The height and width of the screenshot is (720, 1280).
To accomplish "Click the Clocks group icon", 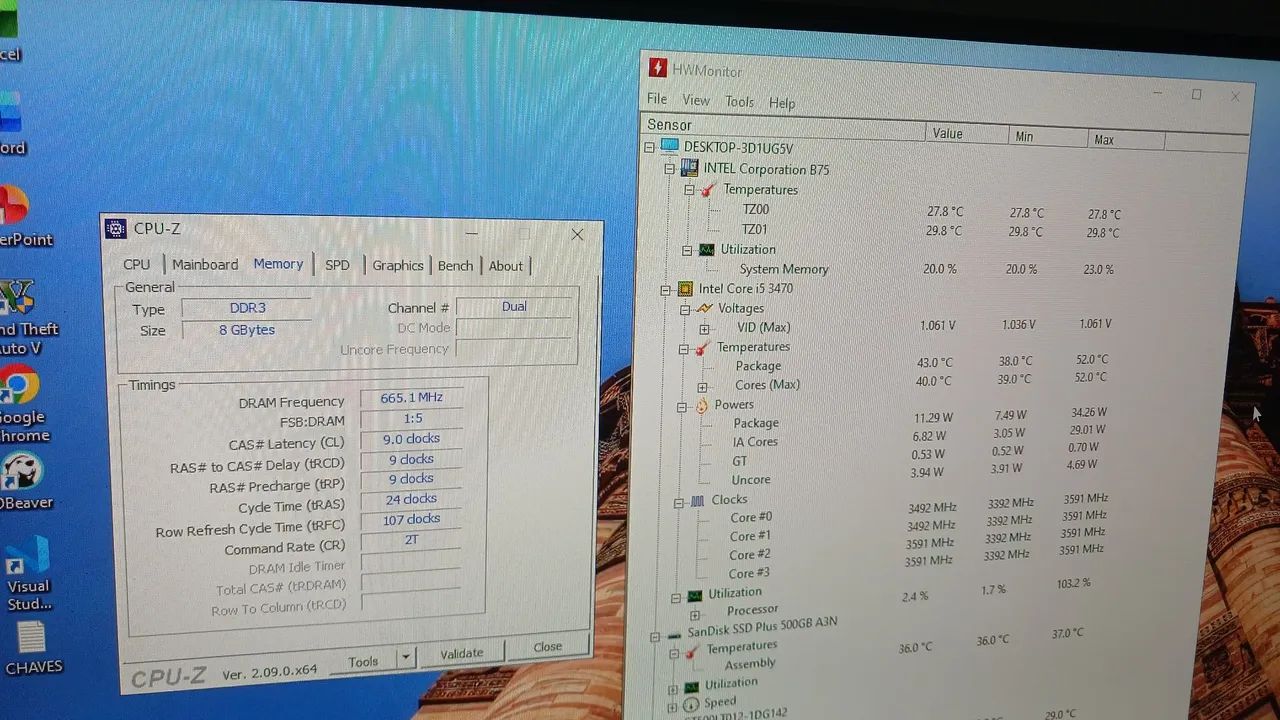I will (x=697, y=500).
